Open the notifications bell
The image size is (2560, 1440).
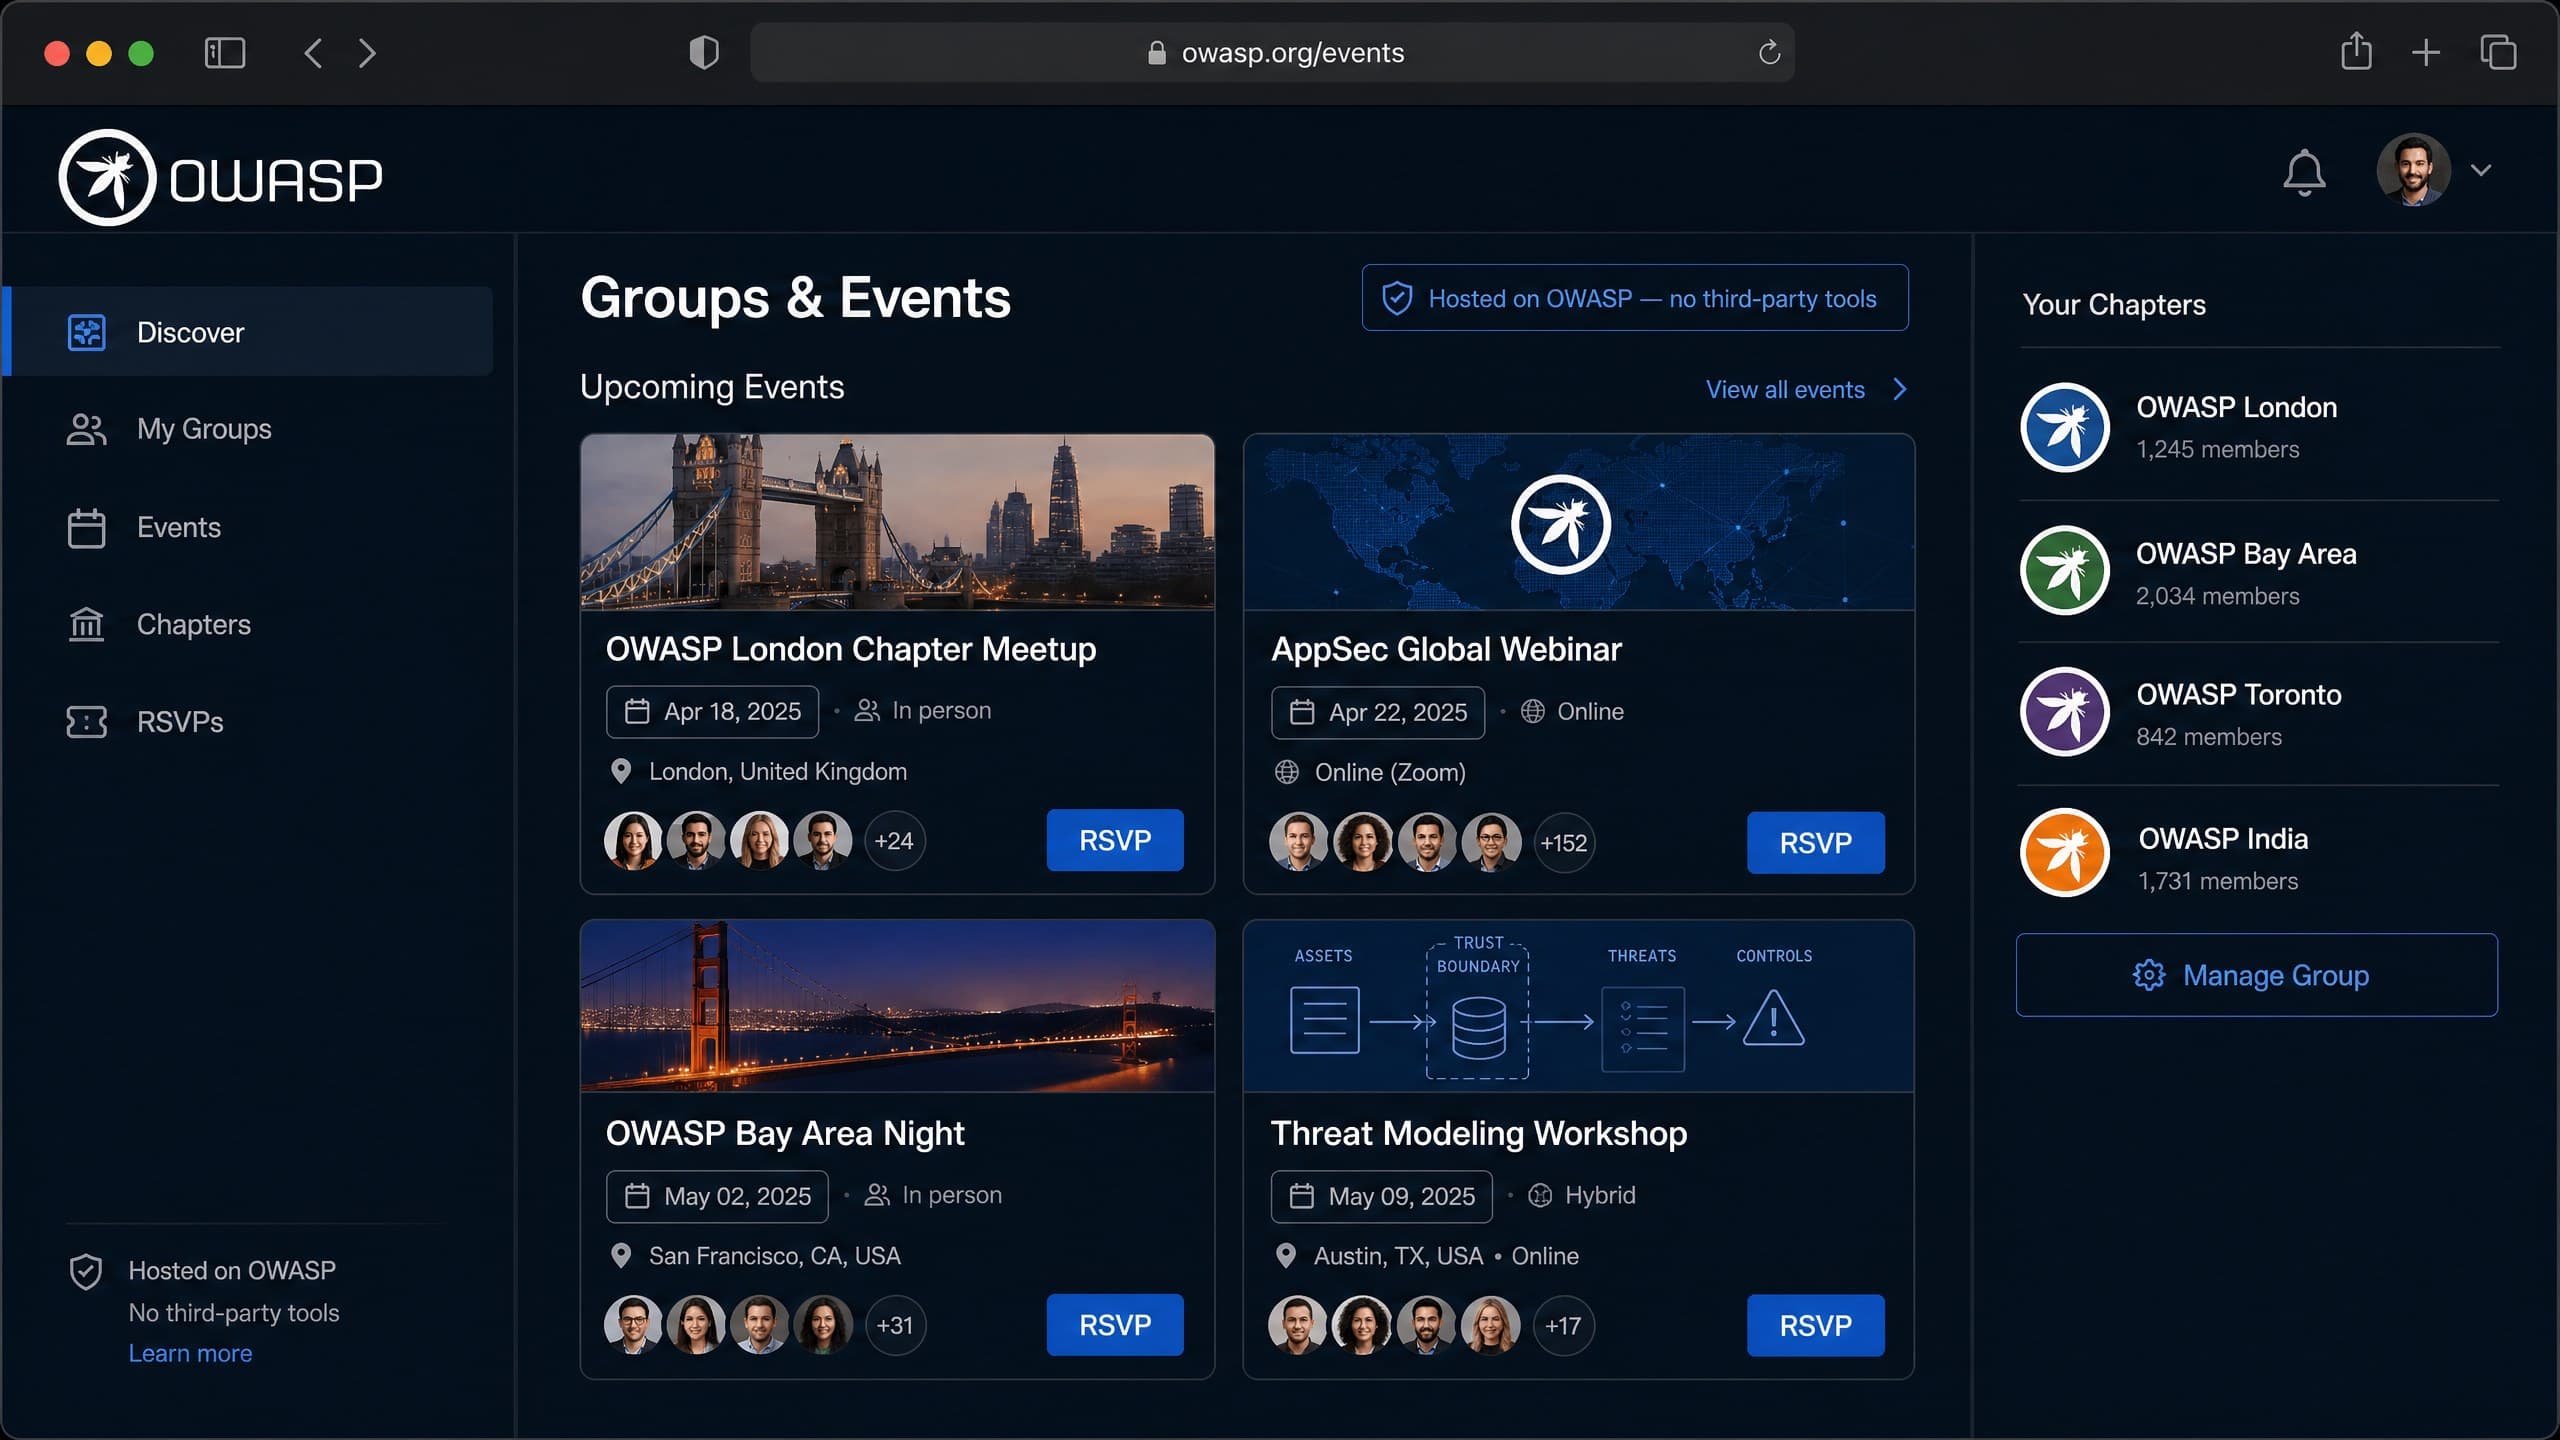coord(2304,172)
